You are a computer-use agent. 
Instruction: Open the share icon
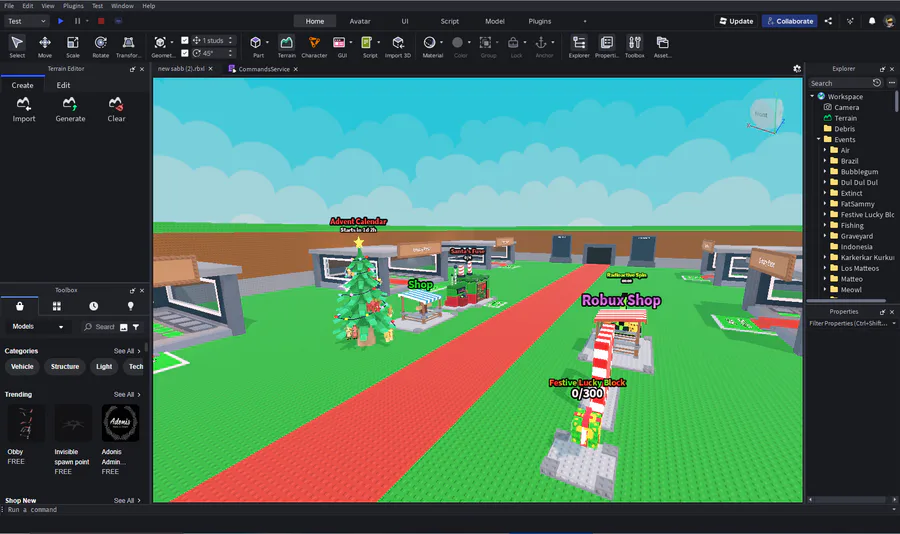click(828, 21)
